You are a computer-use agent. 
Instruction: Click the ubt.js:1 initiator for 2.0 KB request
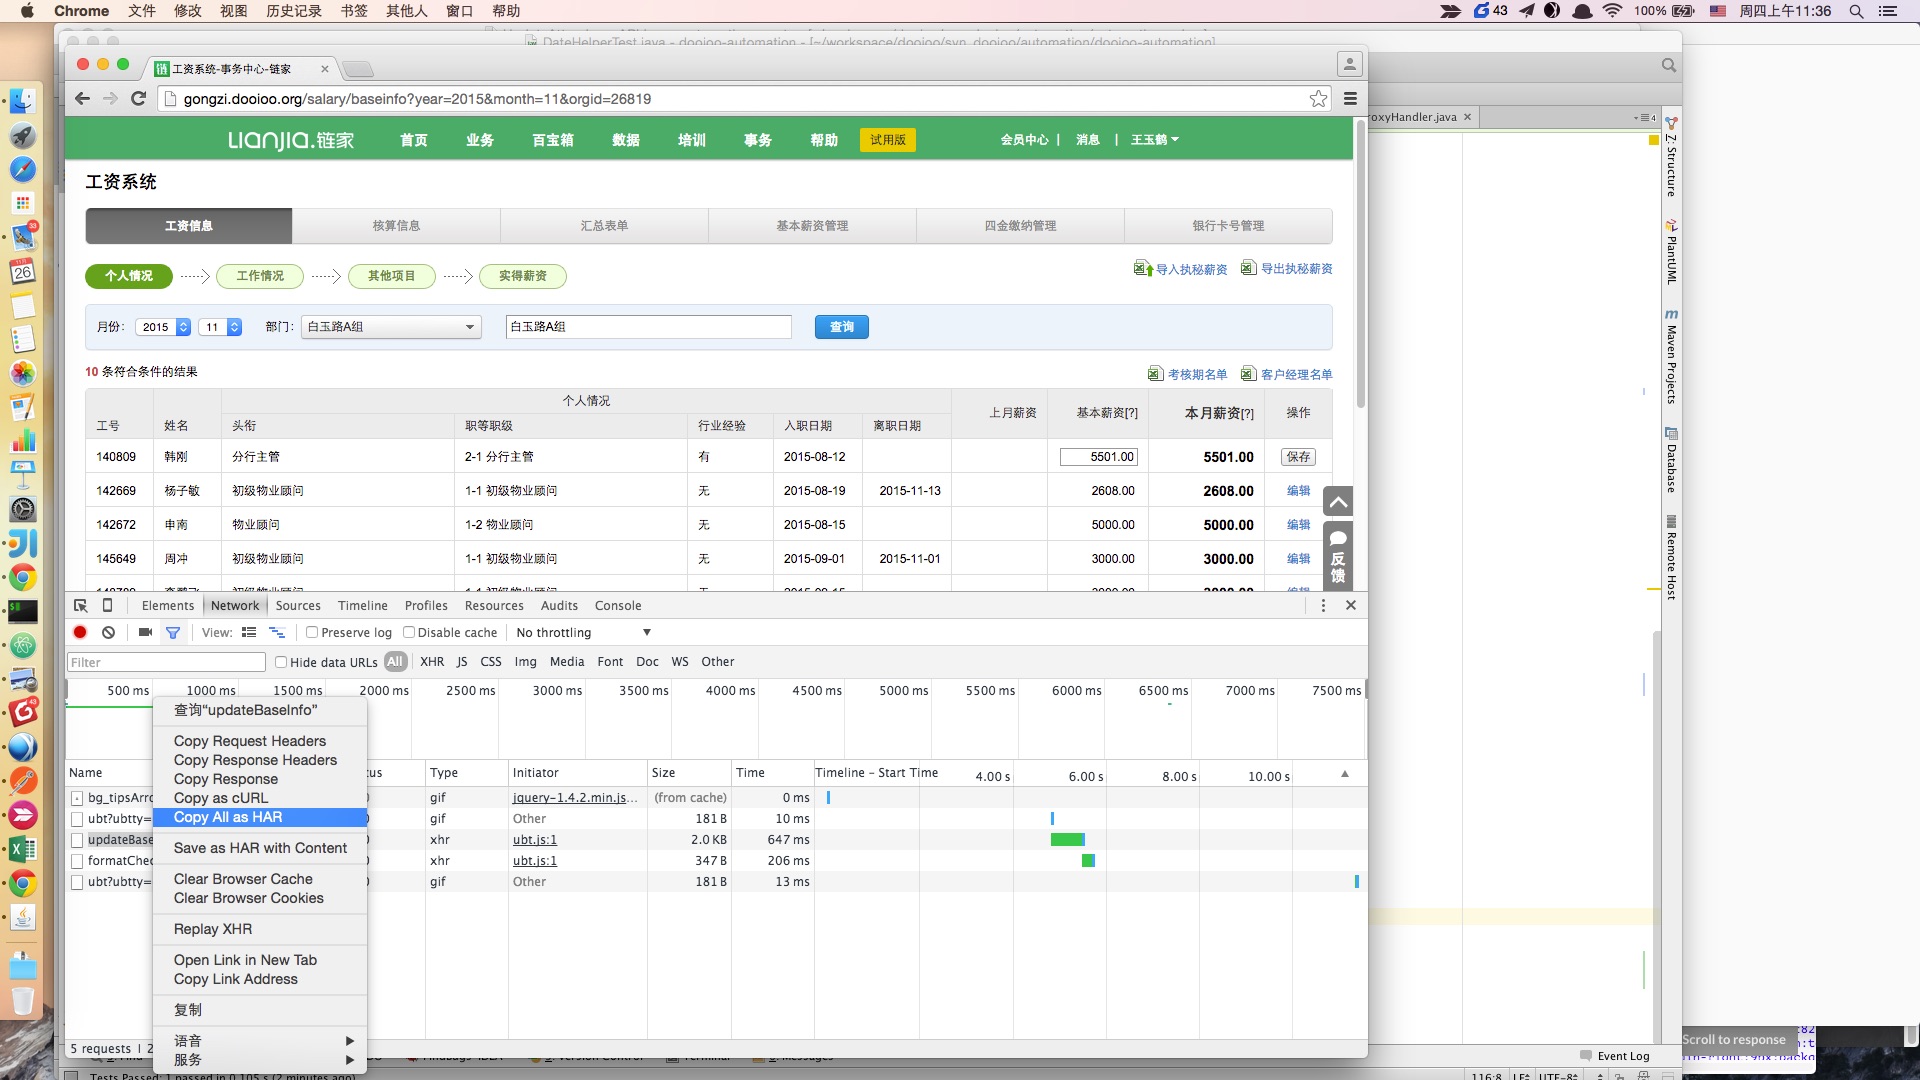click(x=535, y=840)
